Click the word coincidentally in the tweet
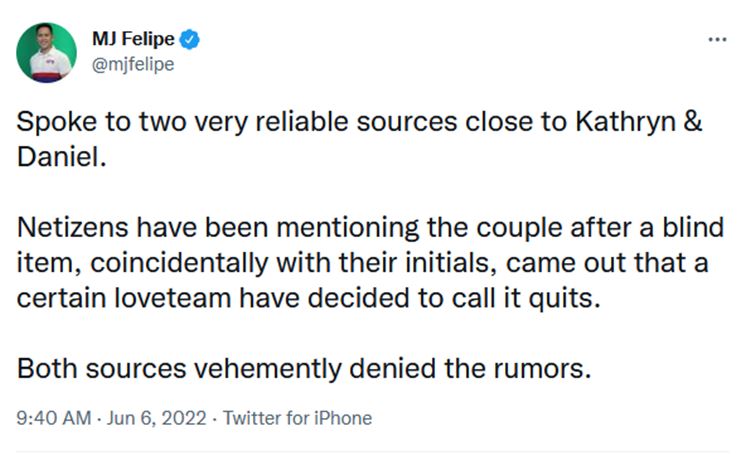Screen dimensions: 750x455 coord(178,263)
